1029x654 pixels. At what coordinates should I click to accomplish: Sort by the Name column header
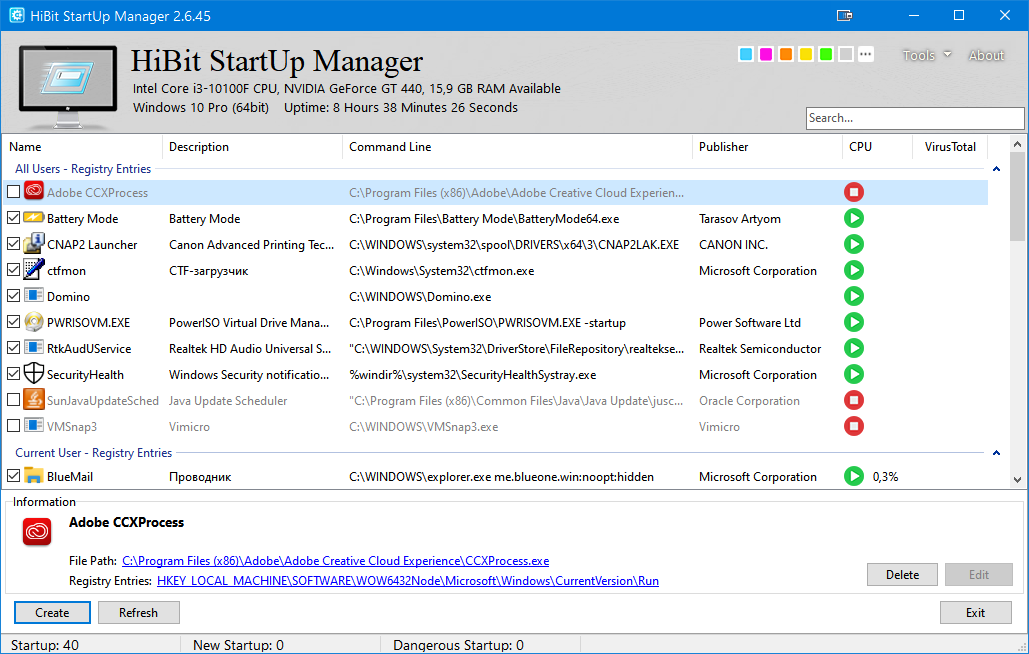click(x=83, y=147)
